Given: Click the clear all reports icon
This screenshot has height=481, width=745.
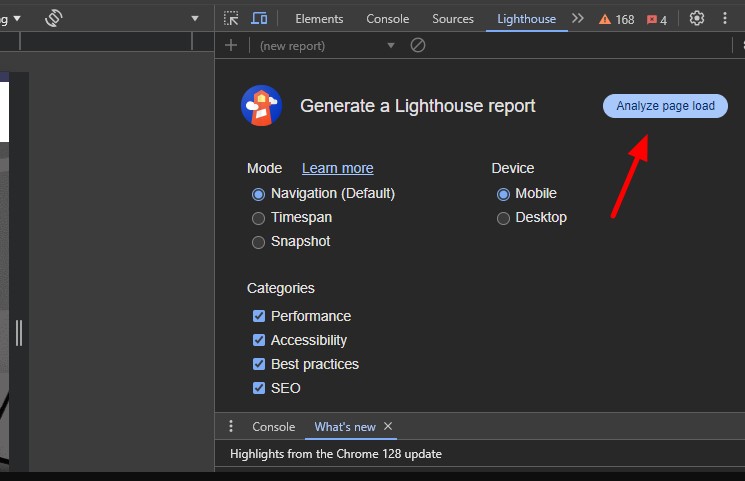Looking at the screenshot, I should point(419,45).
